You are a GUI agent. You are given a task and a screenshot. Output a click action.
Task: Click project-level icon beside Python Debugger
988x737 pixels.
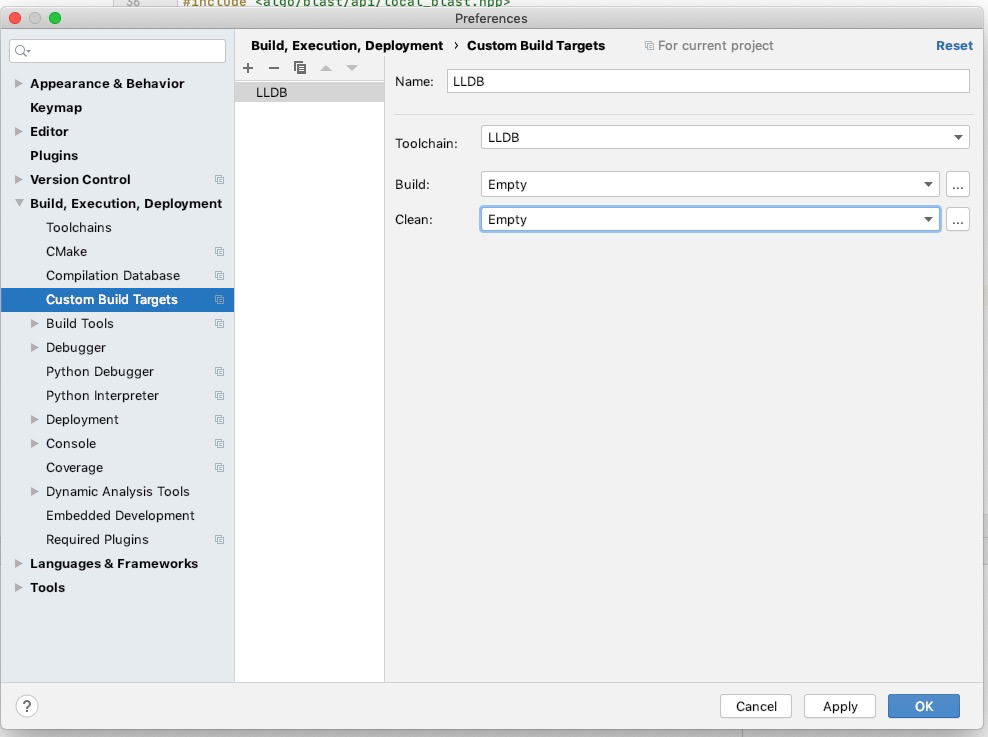click(x=219, y=372)
